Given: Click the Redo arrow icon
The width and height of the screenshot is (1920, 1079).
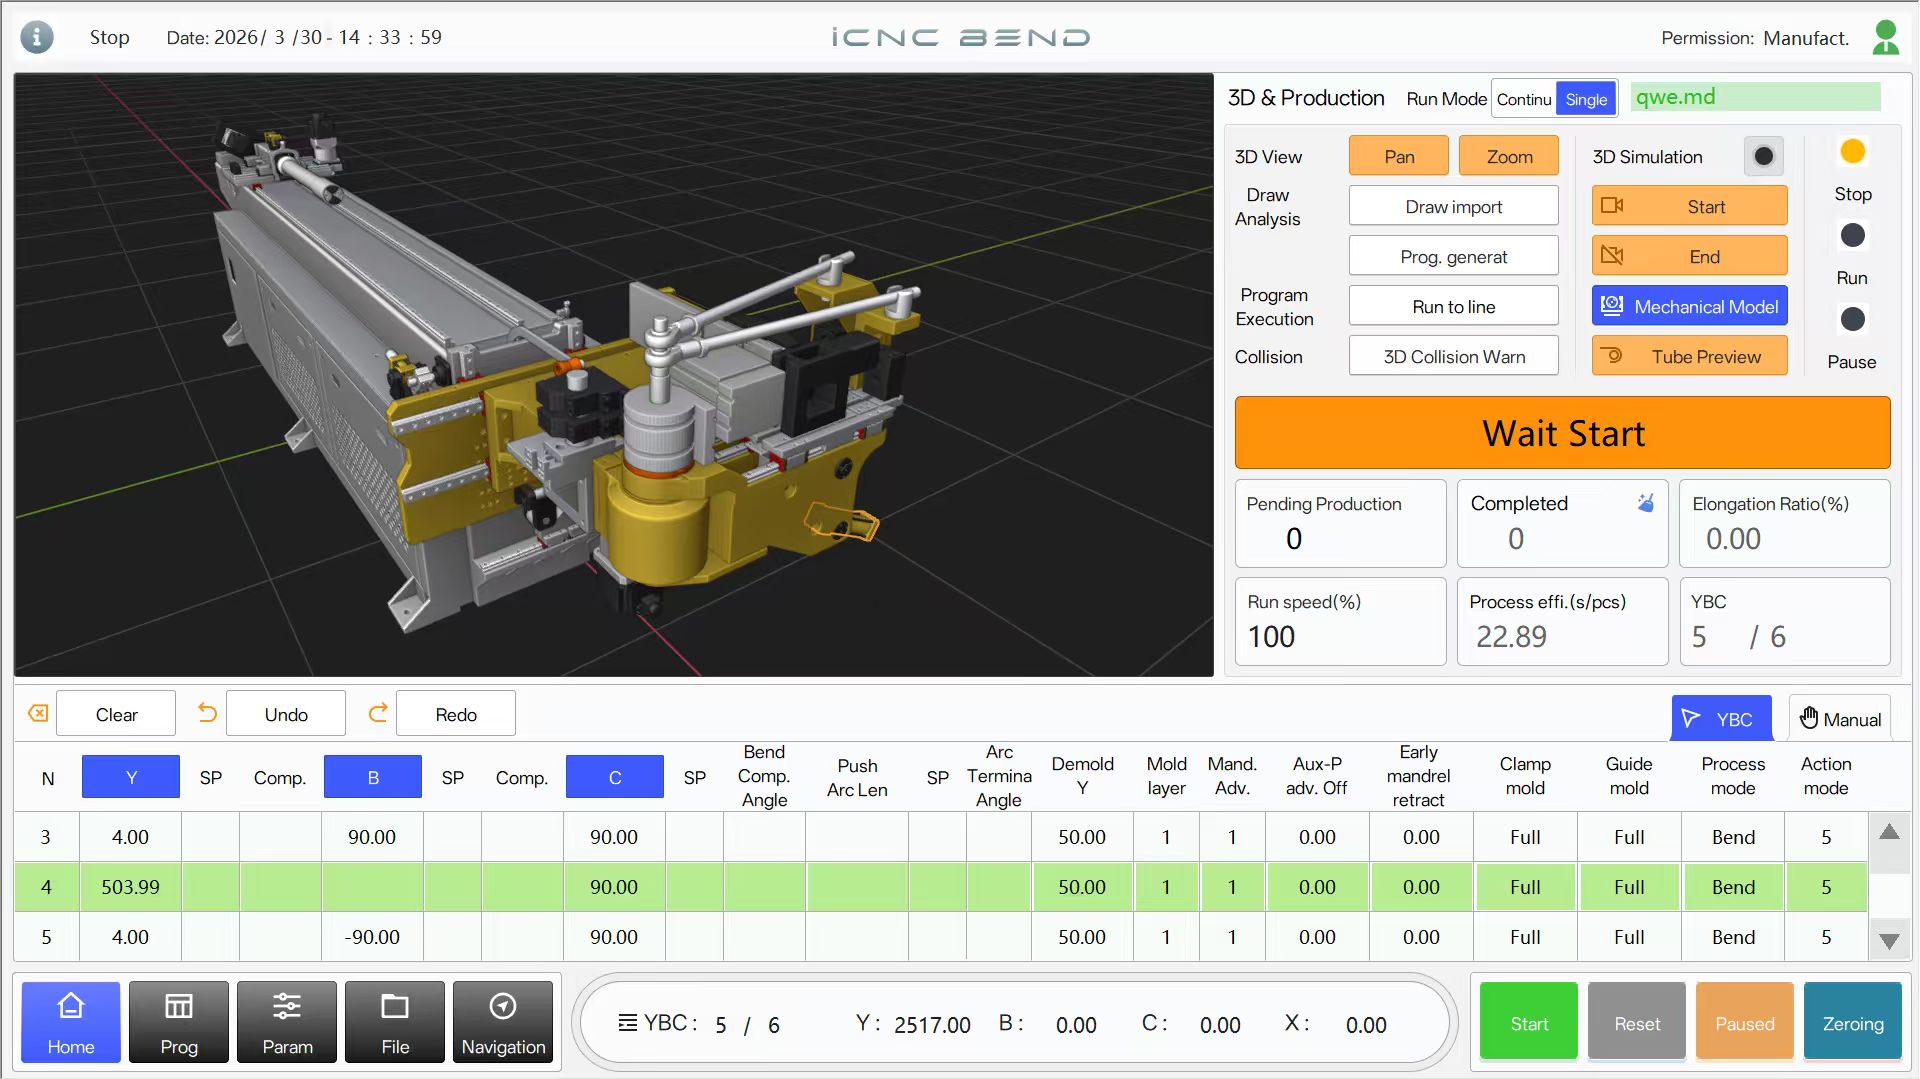Looking at the screenshot, I should tap(377, 713).
